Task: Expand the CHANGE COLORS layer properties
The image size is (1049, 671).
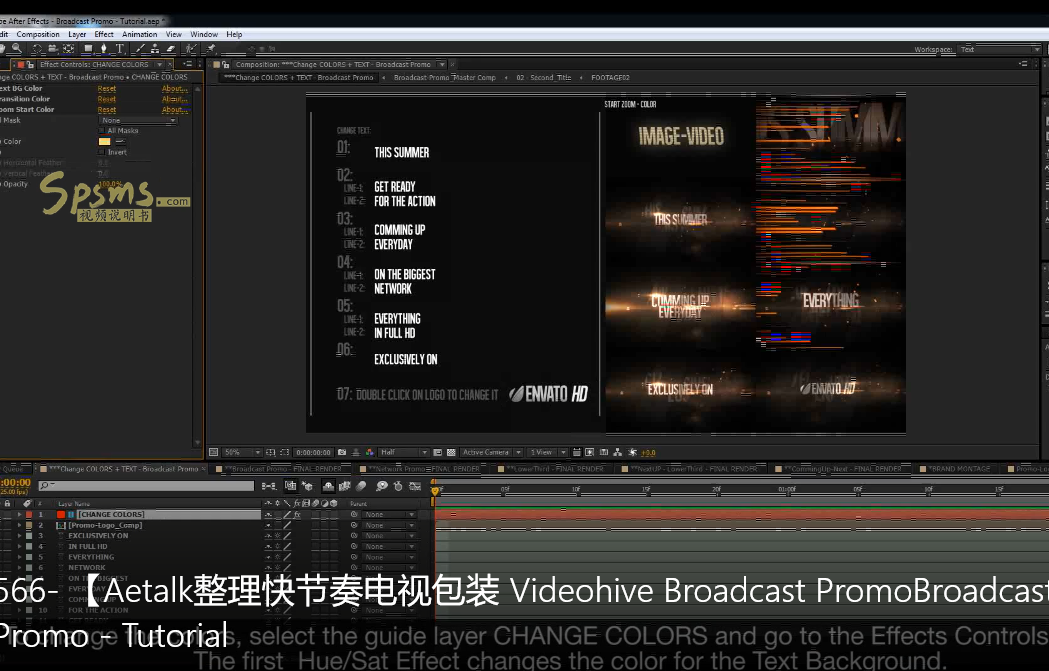Action: tap(19, 515)
